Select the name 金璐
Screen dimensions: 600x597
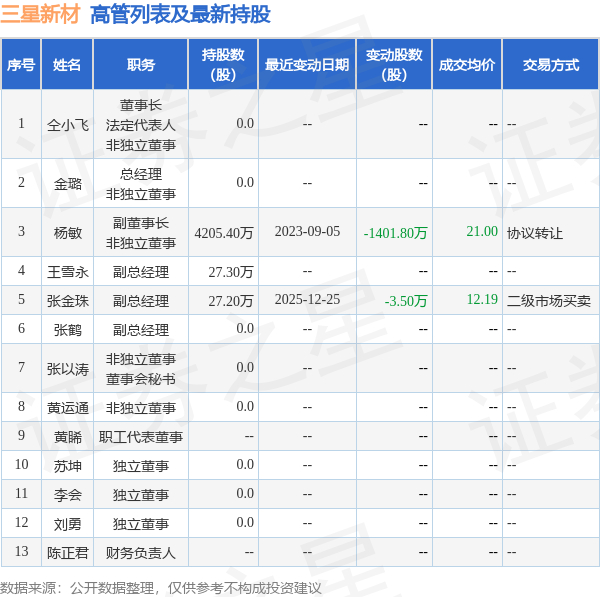point(68,184)
